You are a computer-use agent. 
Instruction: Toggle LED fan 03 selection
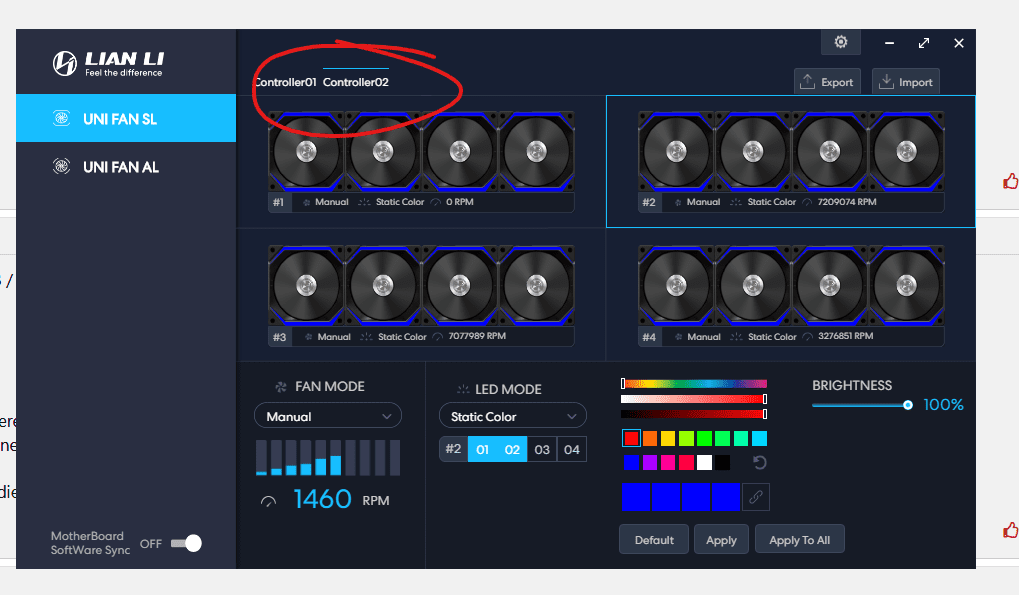(x=542, y=449)
